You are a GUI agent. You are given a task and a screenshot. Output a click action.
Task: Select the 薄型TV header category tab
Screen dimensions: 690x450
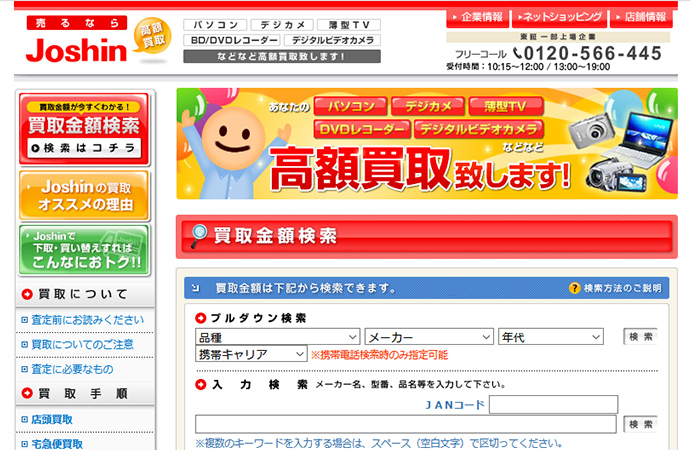[349, 25]
